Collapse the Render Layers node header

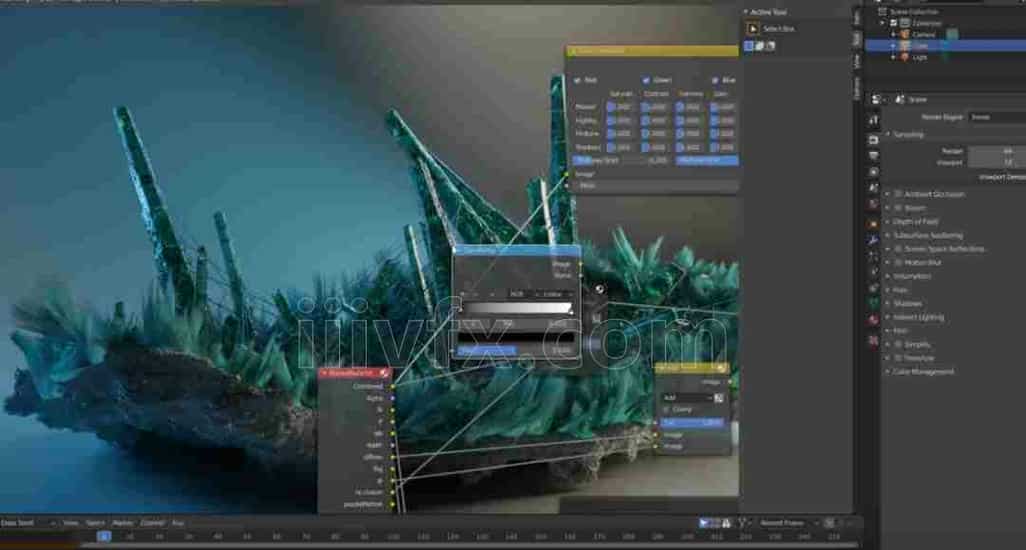coord(324,373)
